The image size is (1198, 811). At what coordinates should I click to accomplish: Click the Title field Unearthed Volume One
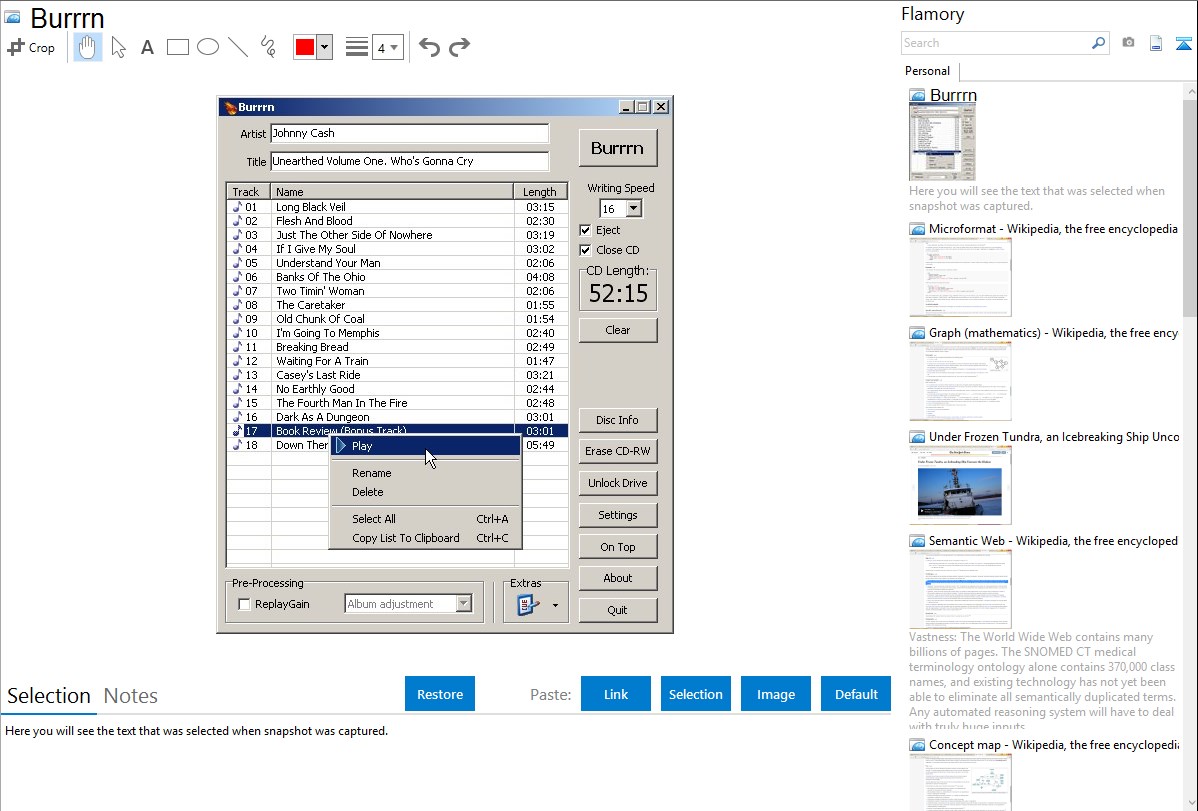point(410,161)
